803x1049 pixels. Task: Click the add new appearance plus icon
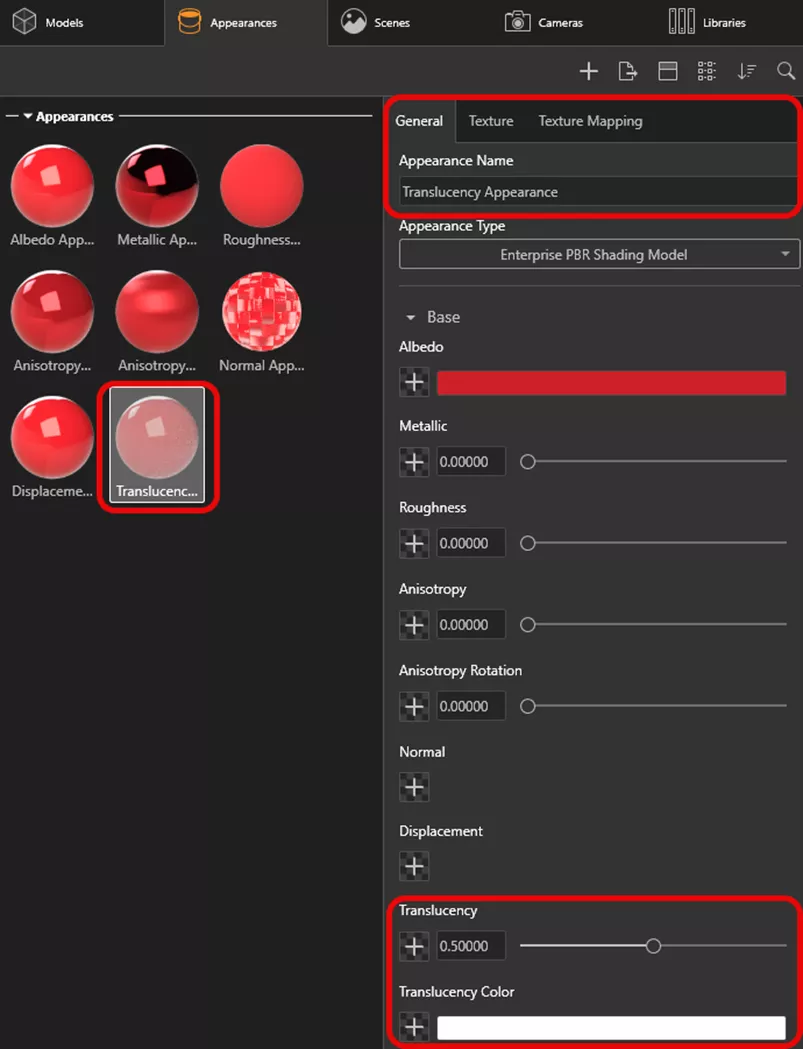point(588,71)
